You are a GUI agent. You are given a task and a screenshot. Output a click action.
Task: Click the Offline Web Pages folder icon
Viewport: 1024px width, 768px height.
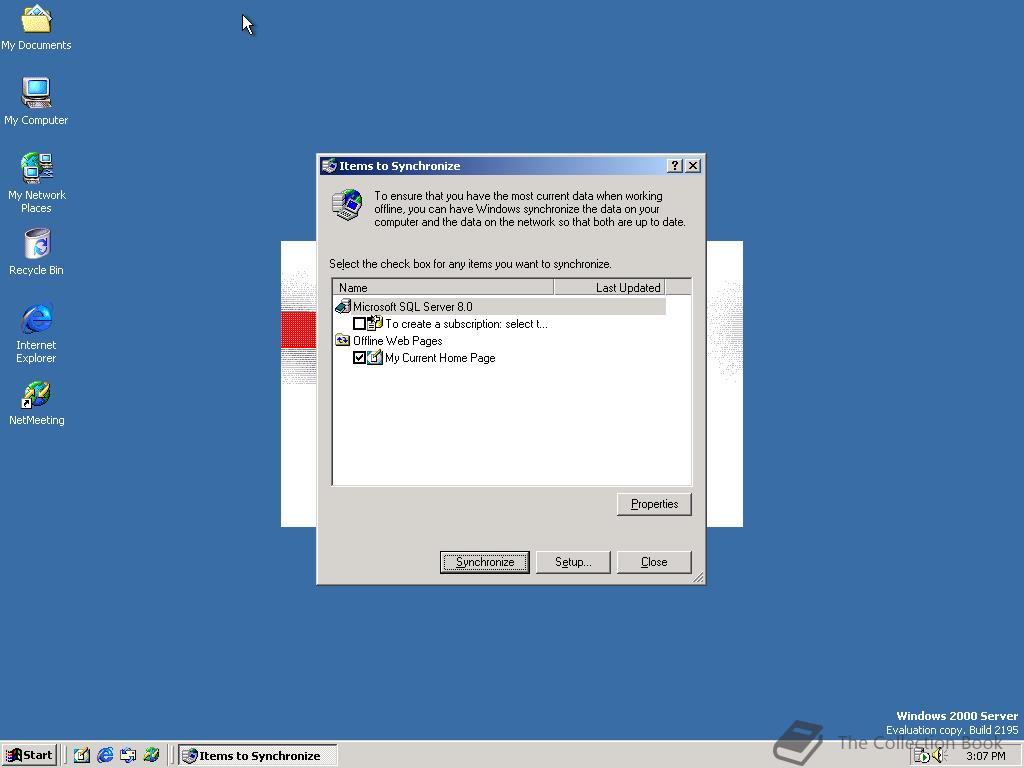[342, 340]
